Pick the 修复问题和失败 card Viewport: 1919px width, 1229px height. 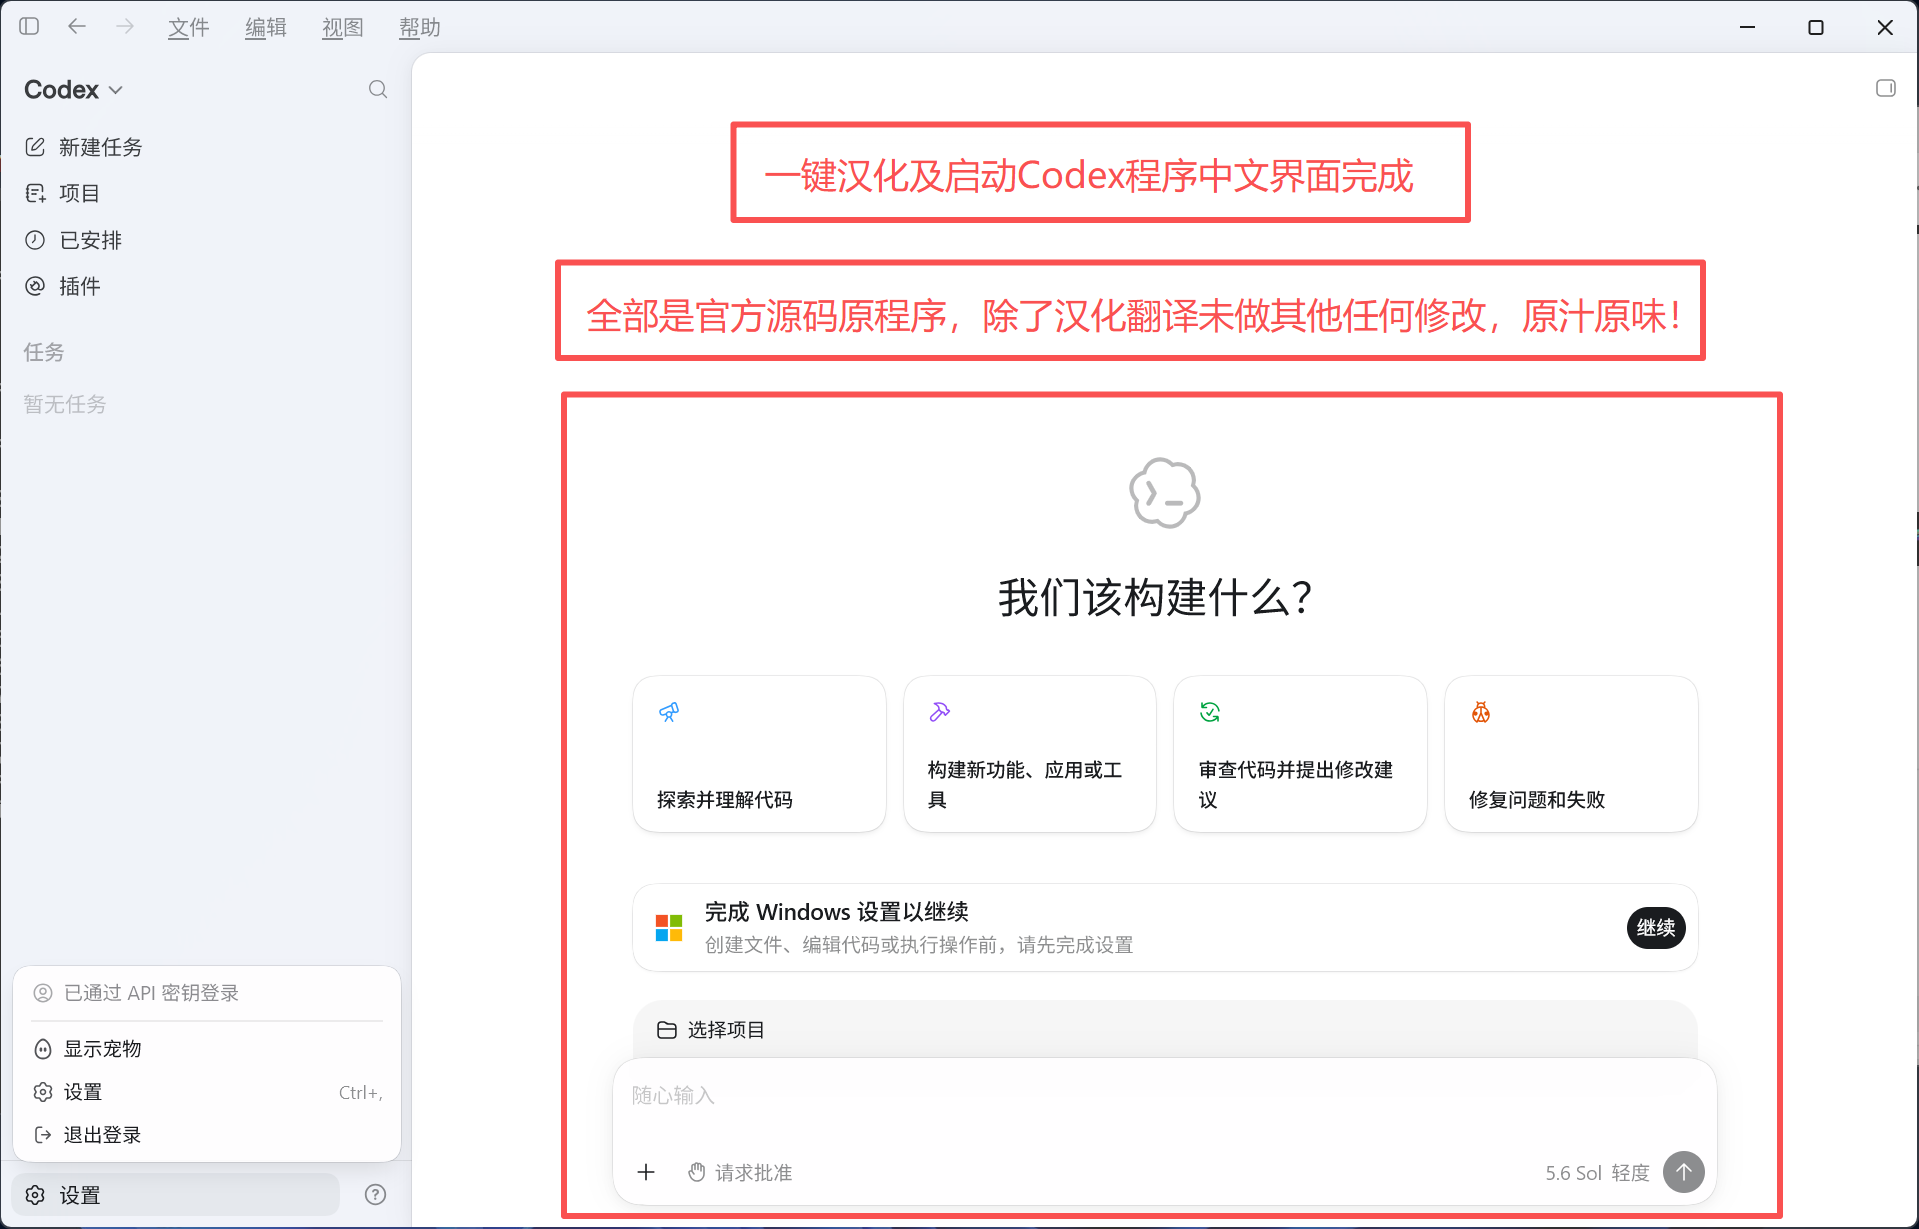click(1571, 754)
